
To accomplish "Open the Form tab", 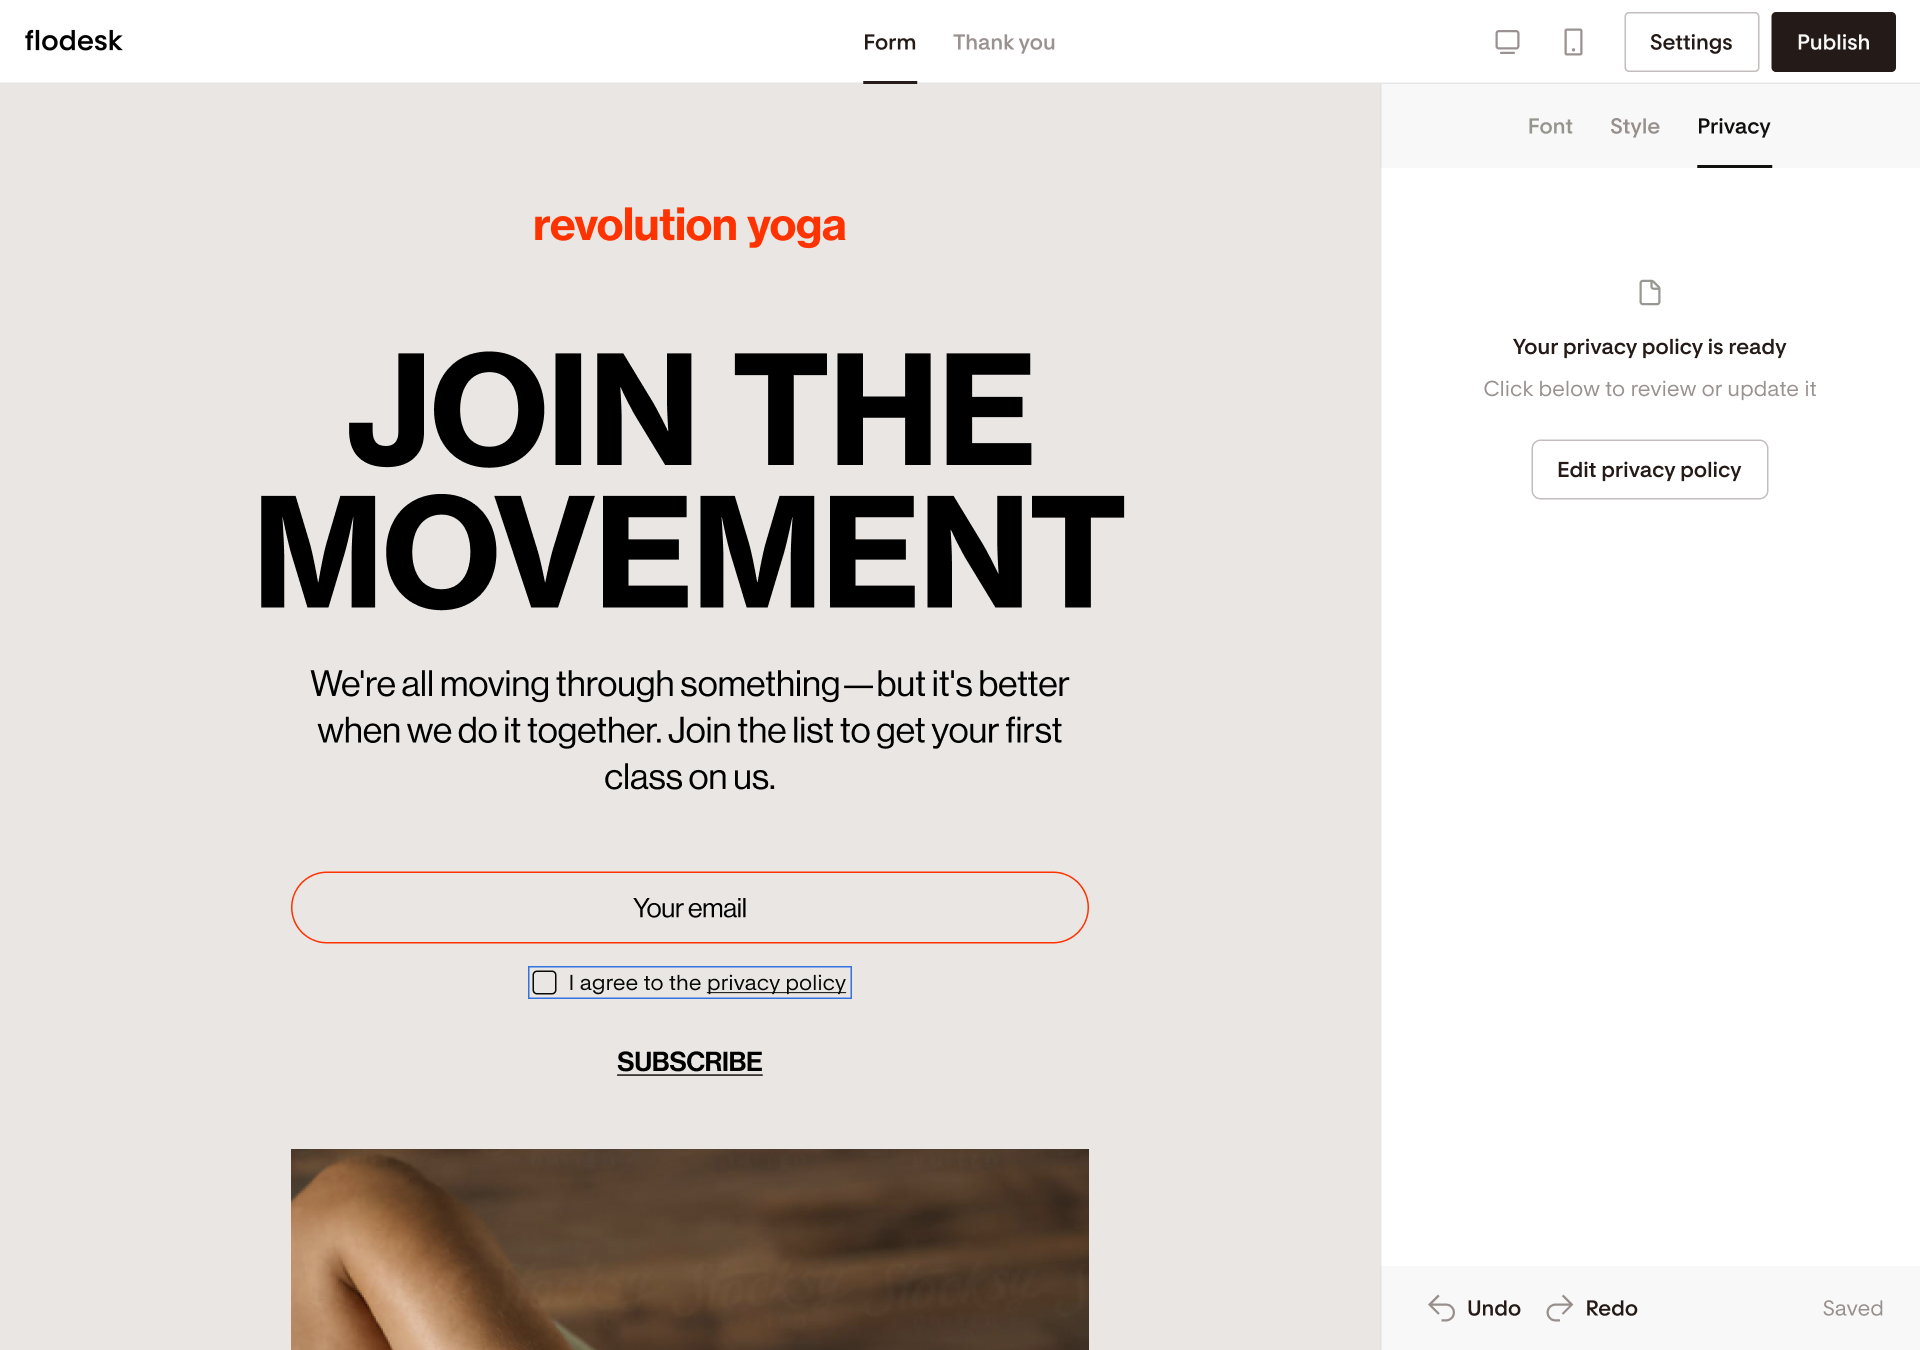I will tap(890, 42).
